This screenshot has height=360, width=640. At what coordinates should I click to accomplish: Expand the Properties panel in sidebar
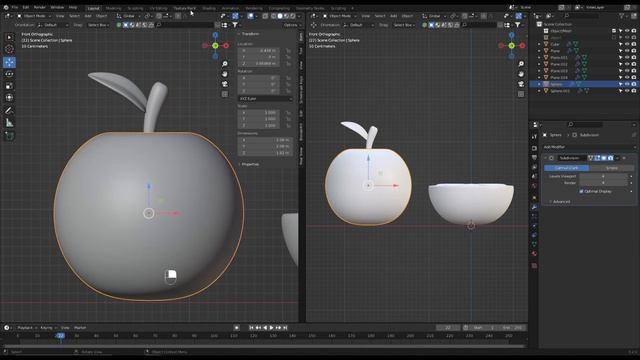(x=249, y=164)
